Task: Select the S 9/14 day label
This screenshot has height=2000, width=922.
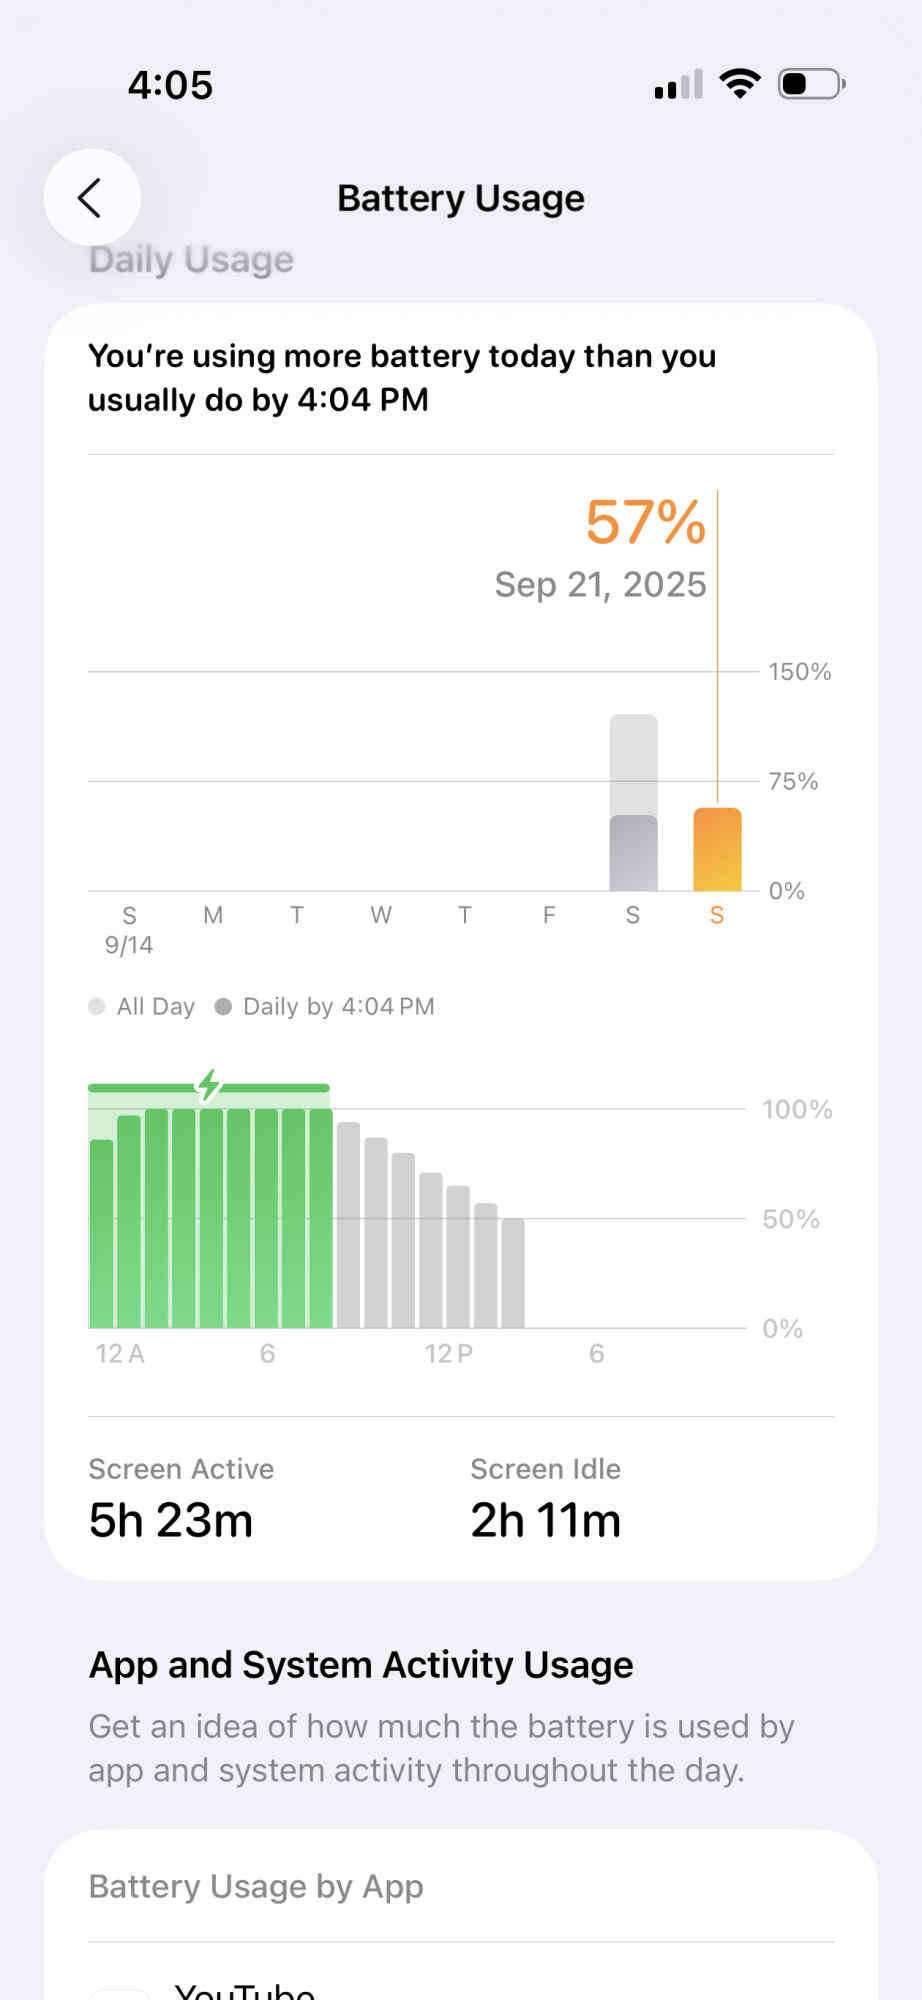Action: click(x=129, y=929)
